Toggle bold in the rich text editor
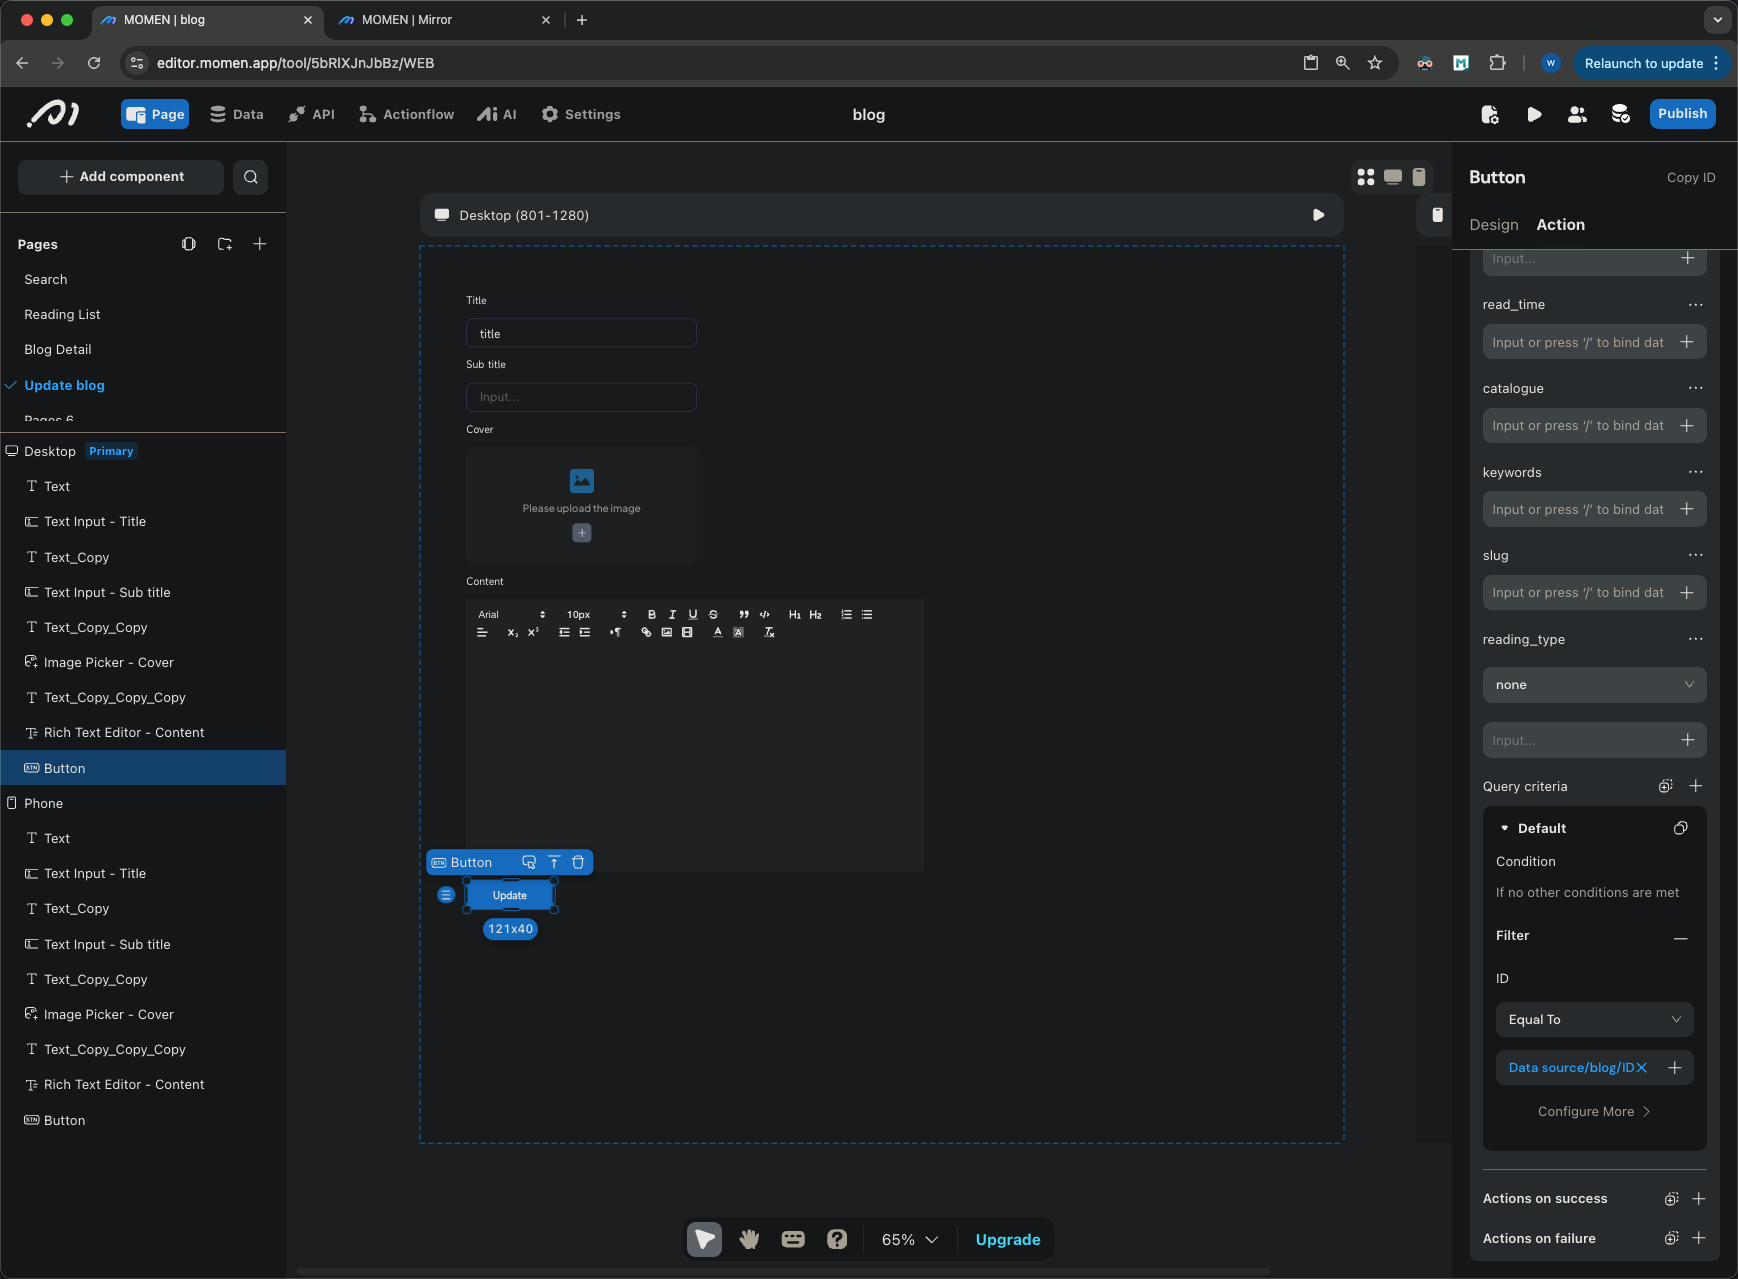This screenshot has width=1738, height=1279. pos(652,615)
